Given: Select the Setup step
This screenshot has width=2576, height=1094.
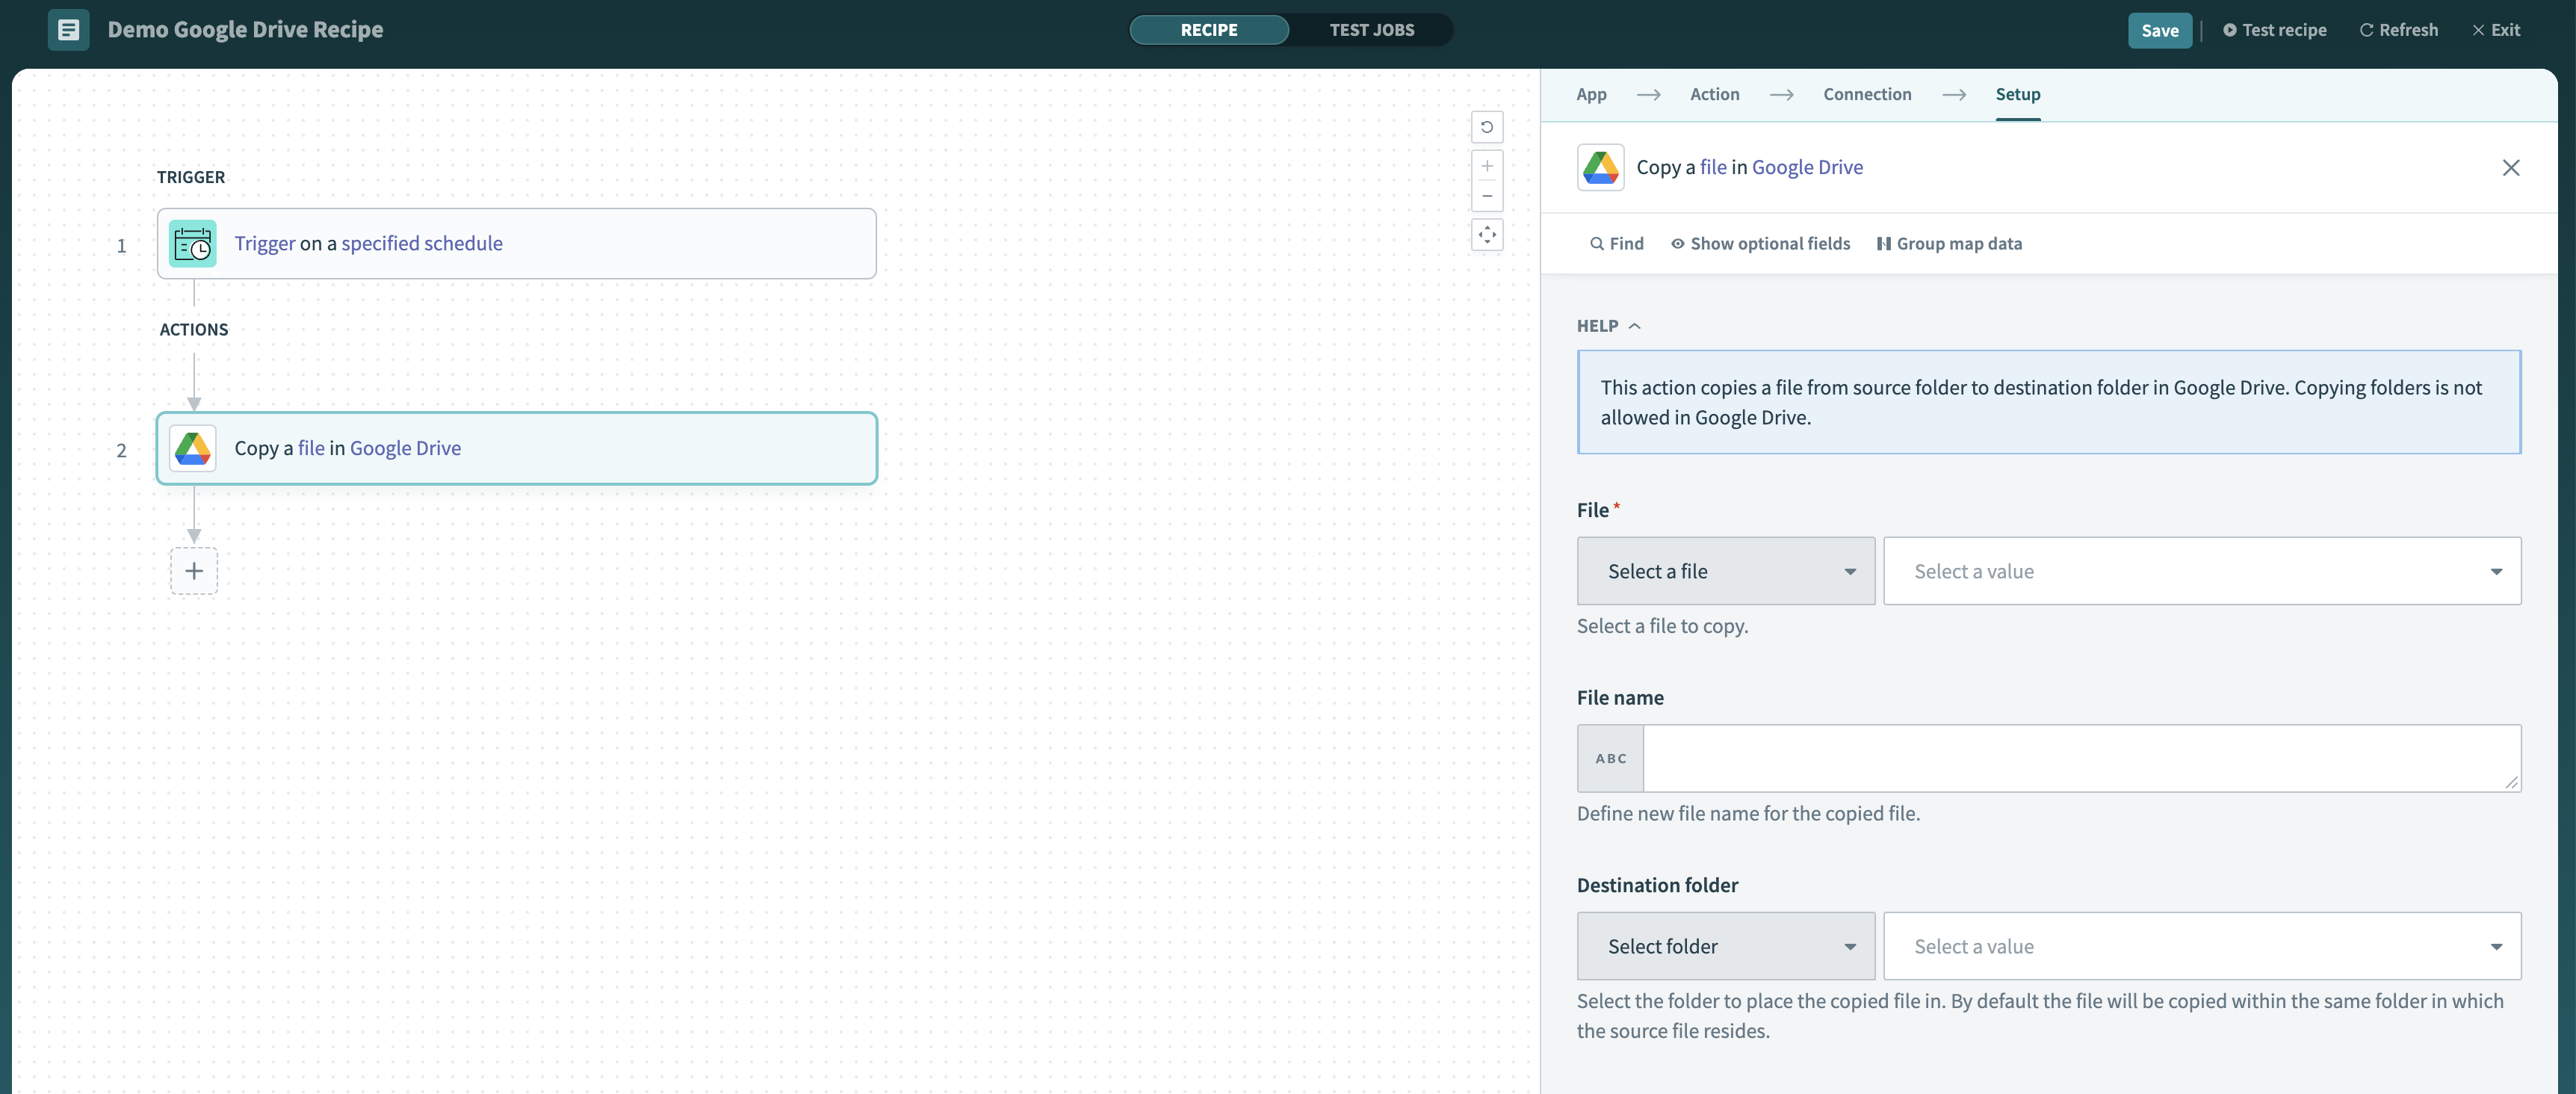Looking at the screenshot, I should click(x=2018, y=94).
